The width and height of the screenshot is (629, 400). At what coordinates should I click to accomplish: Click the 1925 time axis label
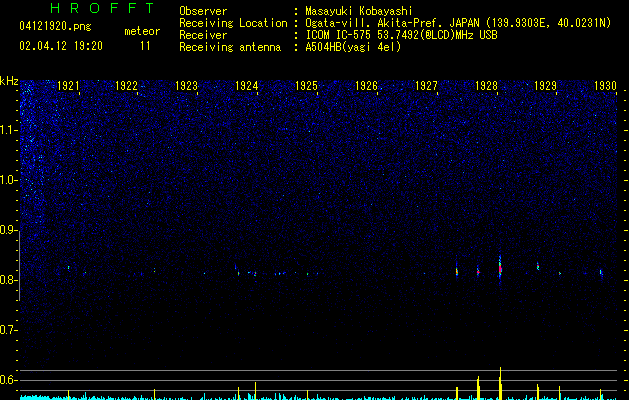point(306,86)
